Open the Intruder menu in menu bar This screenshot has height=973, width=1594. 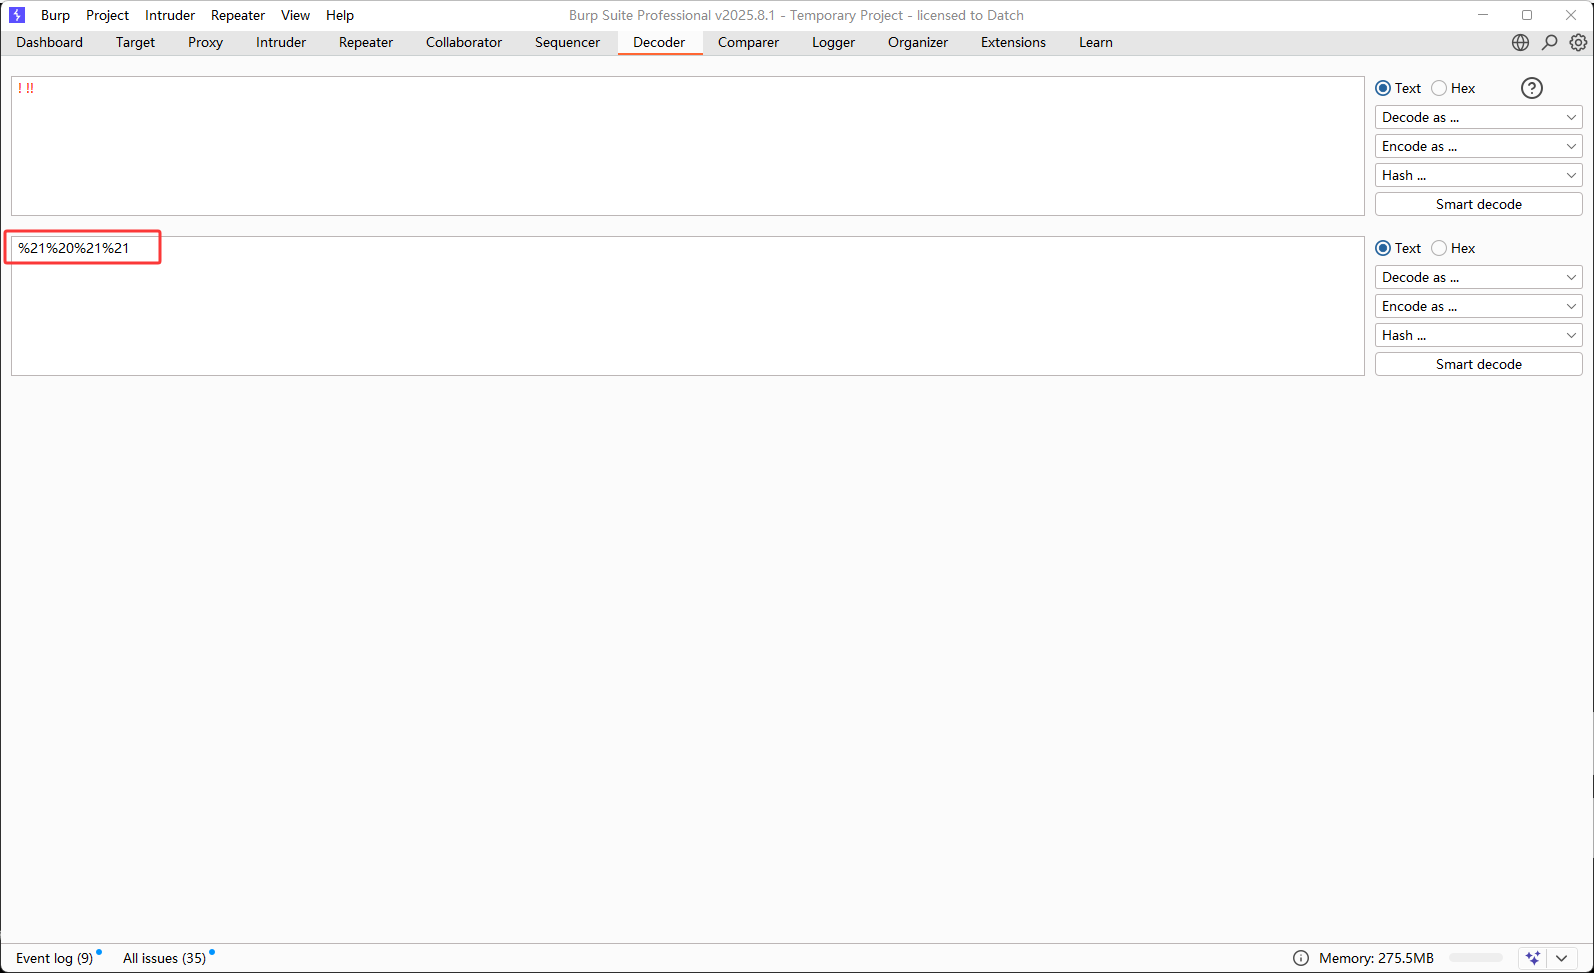[x=170, y=15]
